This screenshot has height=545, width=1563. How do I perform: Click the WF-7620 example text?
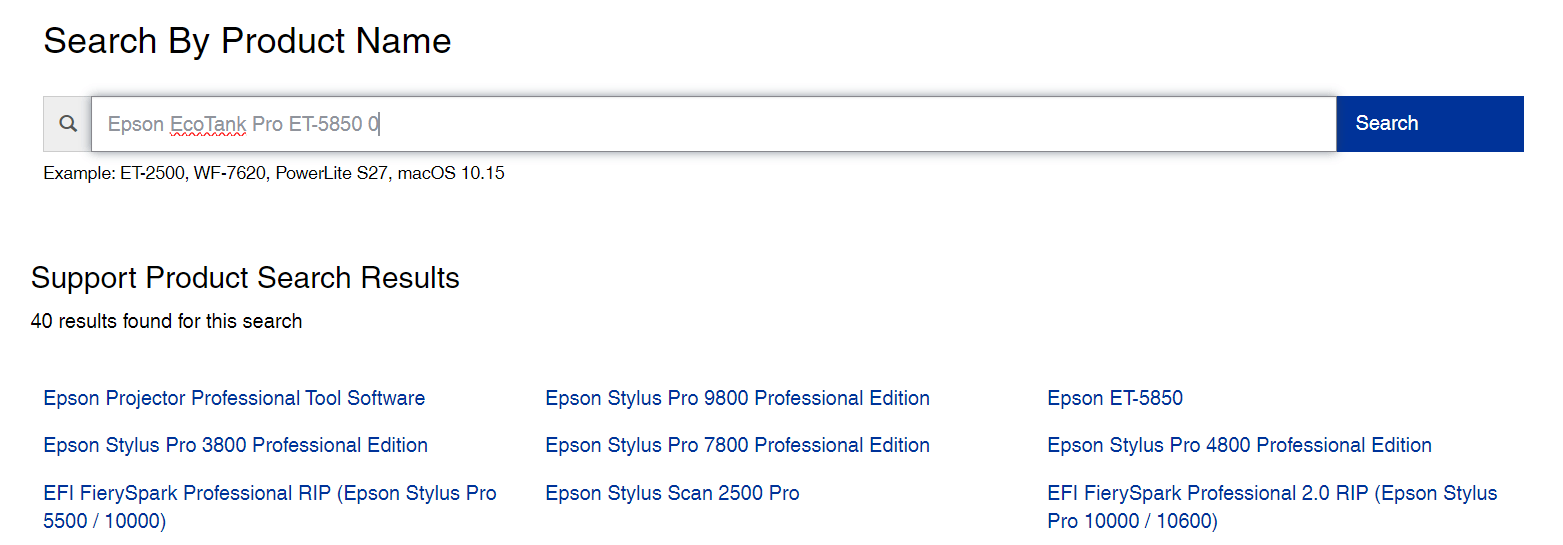coord(231,173)
